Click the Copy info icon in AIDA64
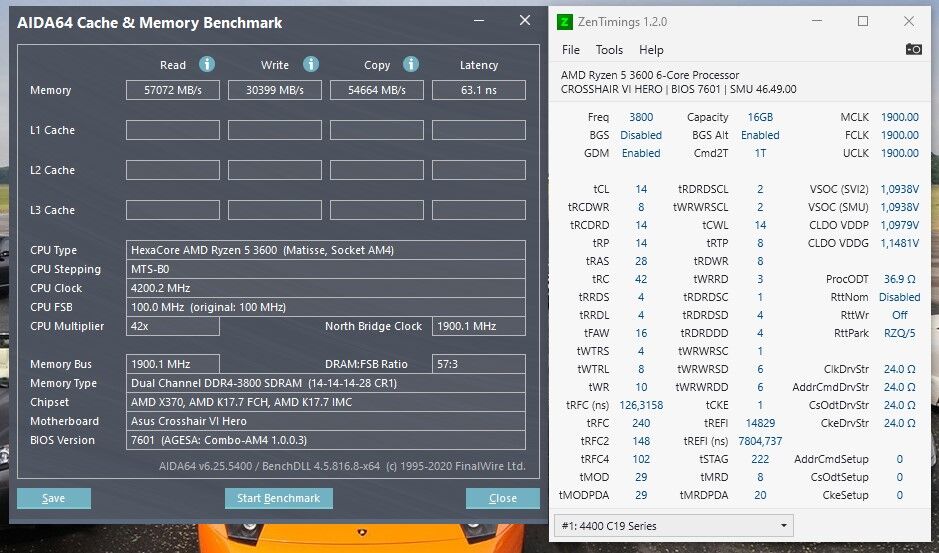939x553 pixels. tap(411, 64)
